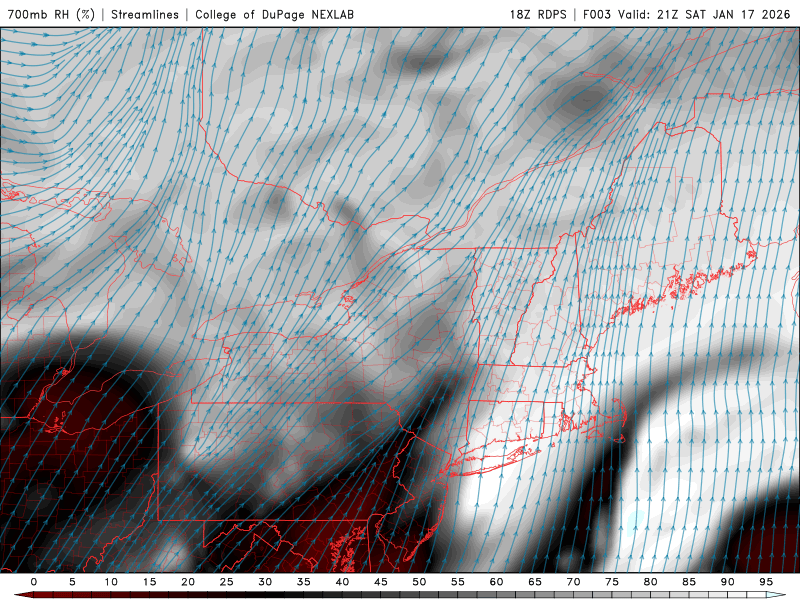Image resolution: width=800 pixels, height=600 pixels.
Task: Click the "65" colorbar label
Action: pos(535,582)
